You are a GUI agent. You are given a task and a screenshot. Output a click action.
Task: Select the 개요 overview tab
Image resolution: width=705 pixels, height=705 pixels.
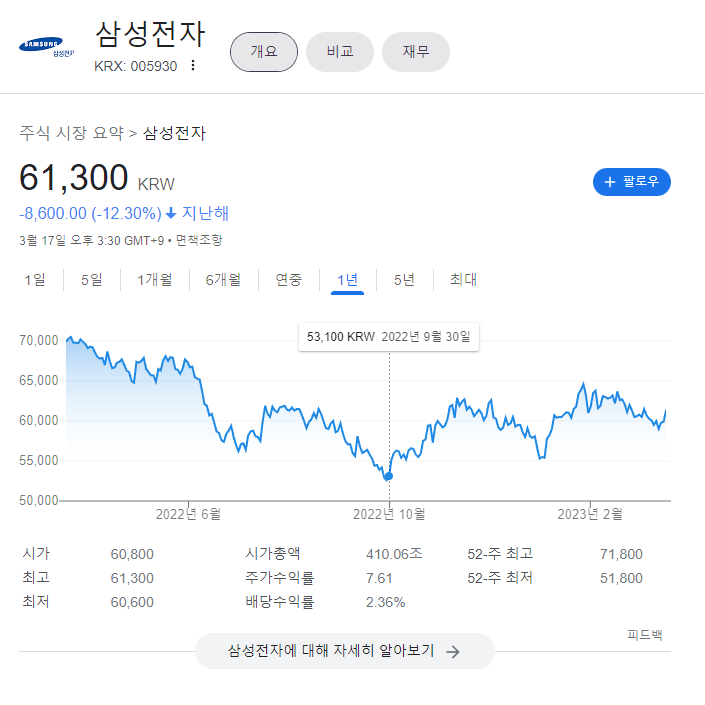click(264, 52)
